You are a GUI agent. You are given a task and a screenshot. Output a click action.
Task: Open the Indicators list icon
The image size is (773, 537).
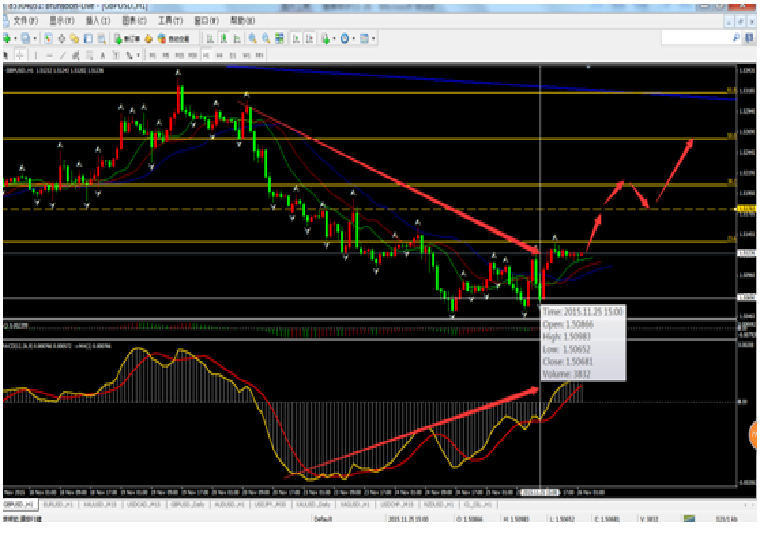[x=325, y=39]
